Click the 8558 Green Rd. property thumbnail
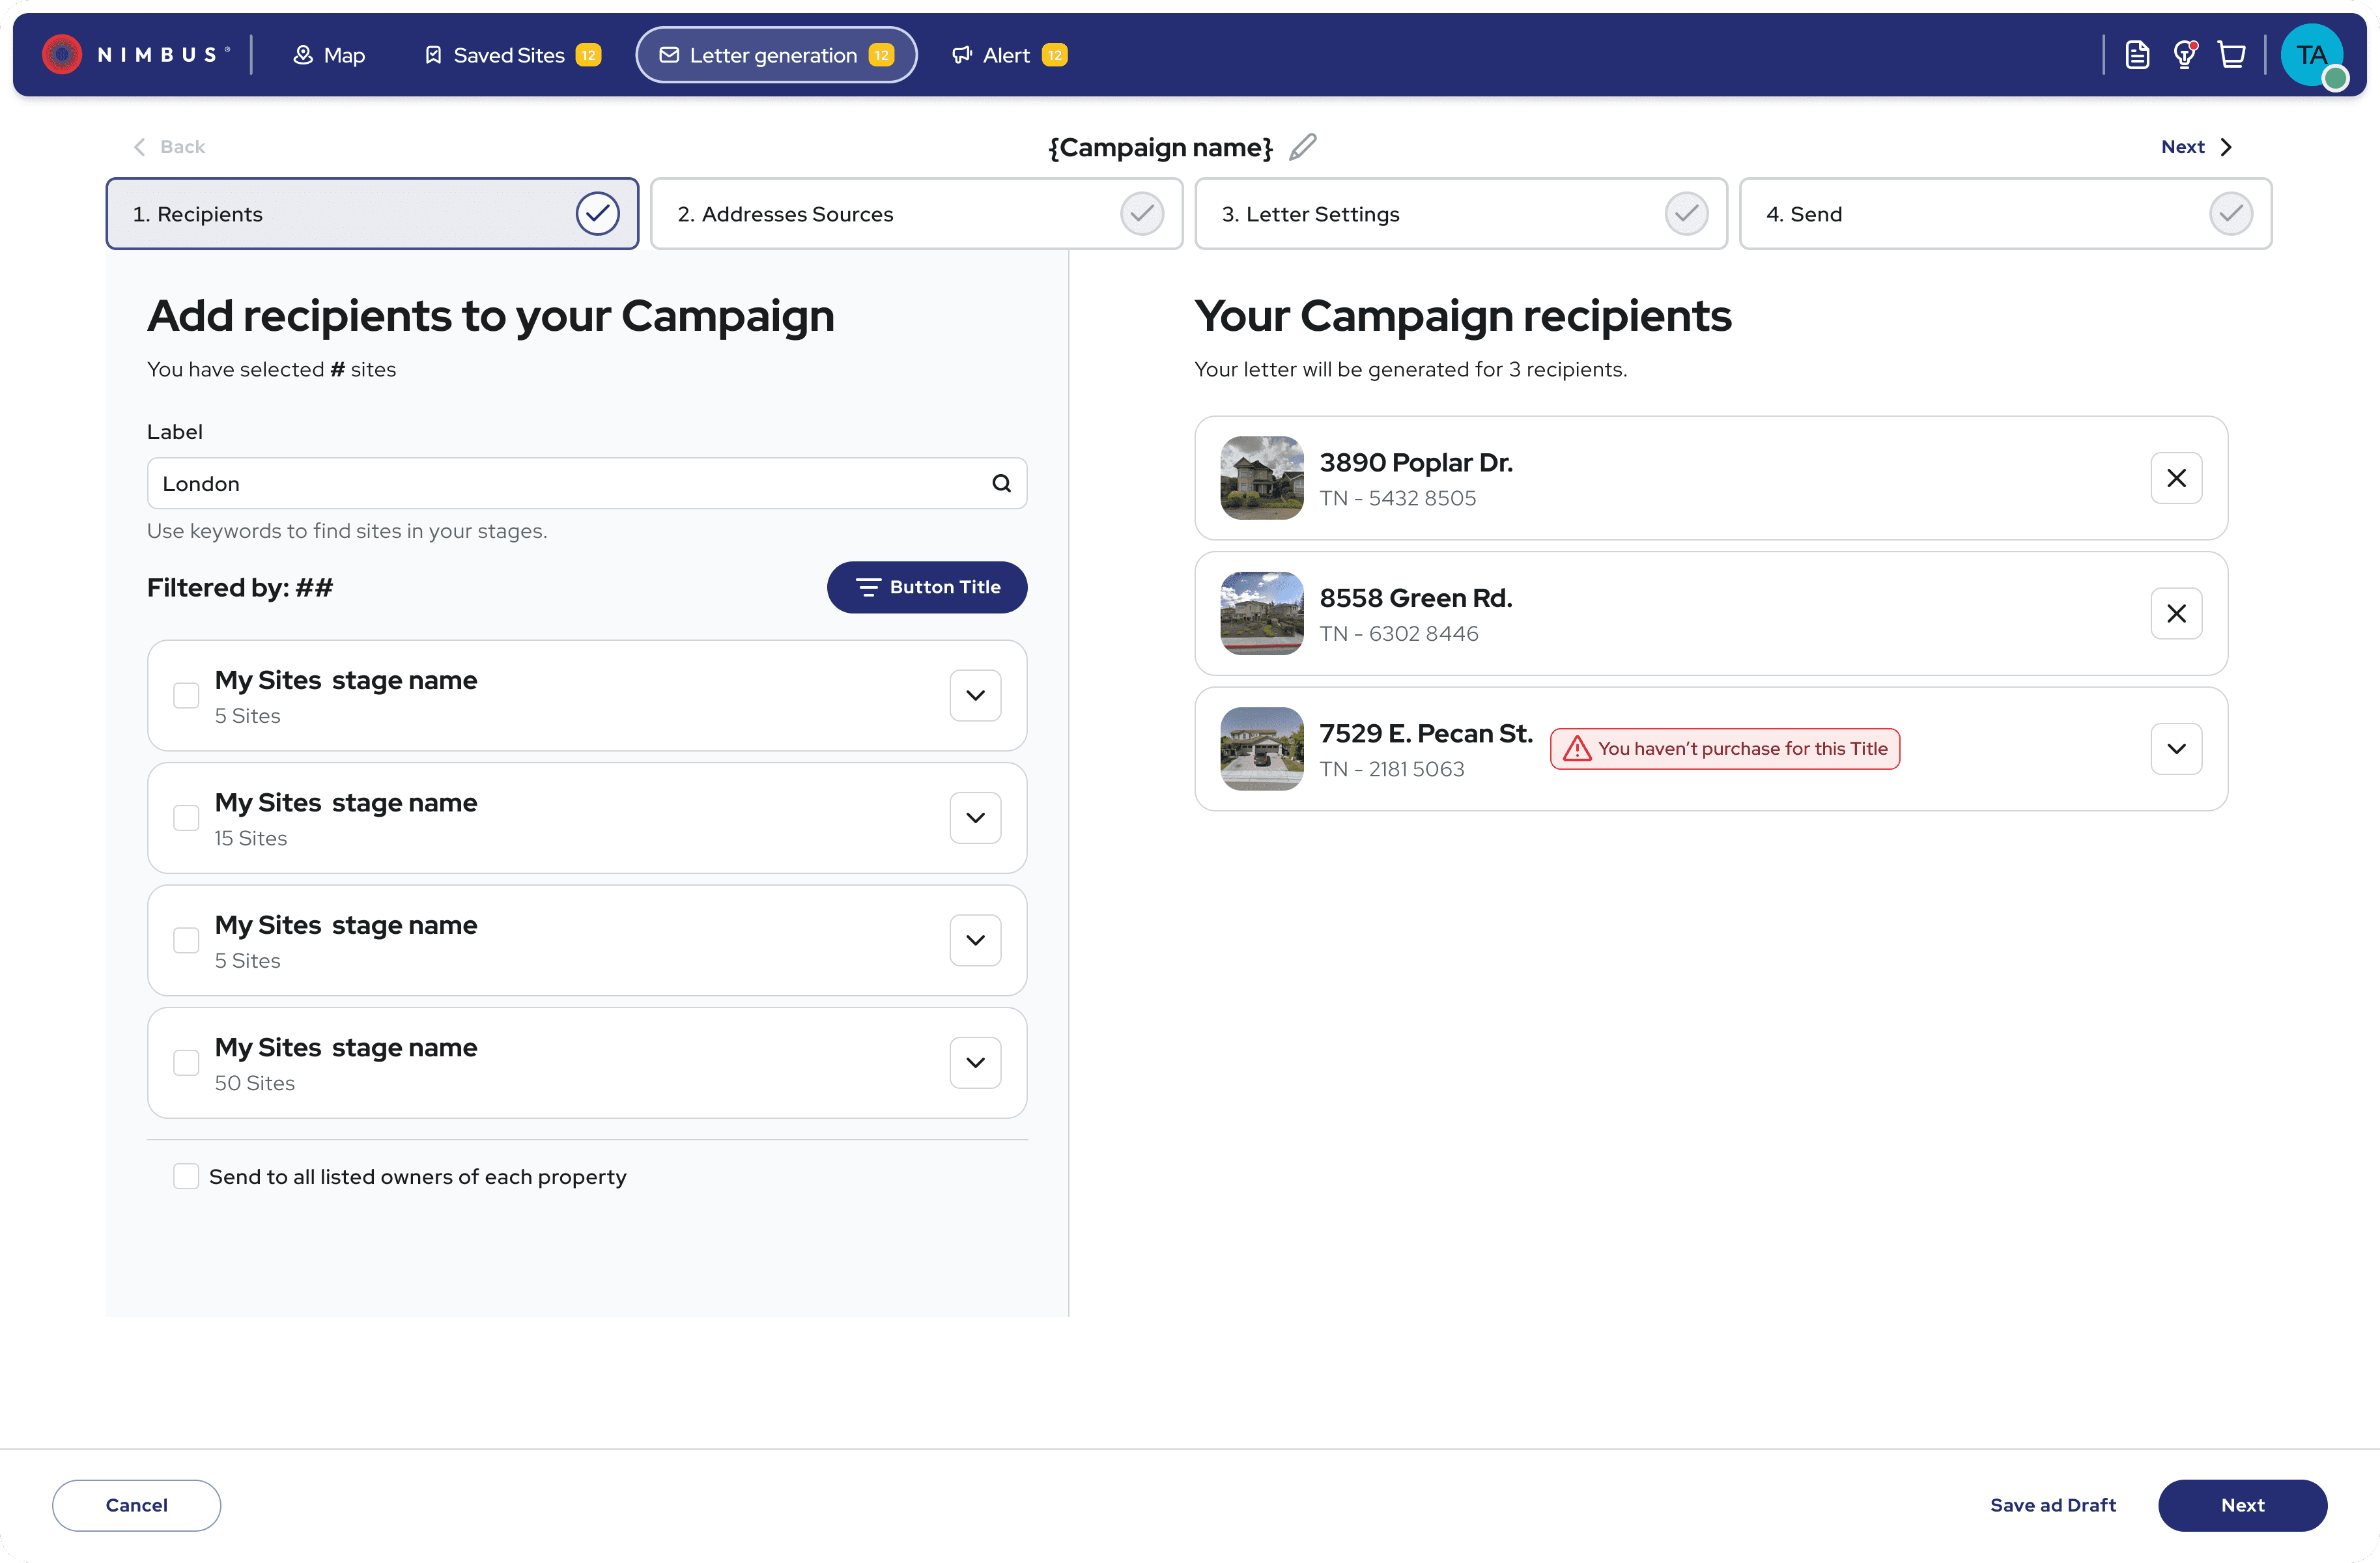This screenshot has width=2380, height=1563. click(x=1261, y=613)
